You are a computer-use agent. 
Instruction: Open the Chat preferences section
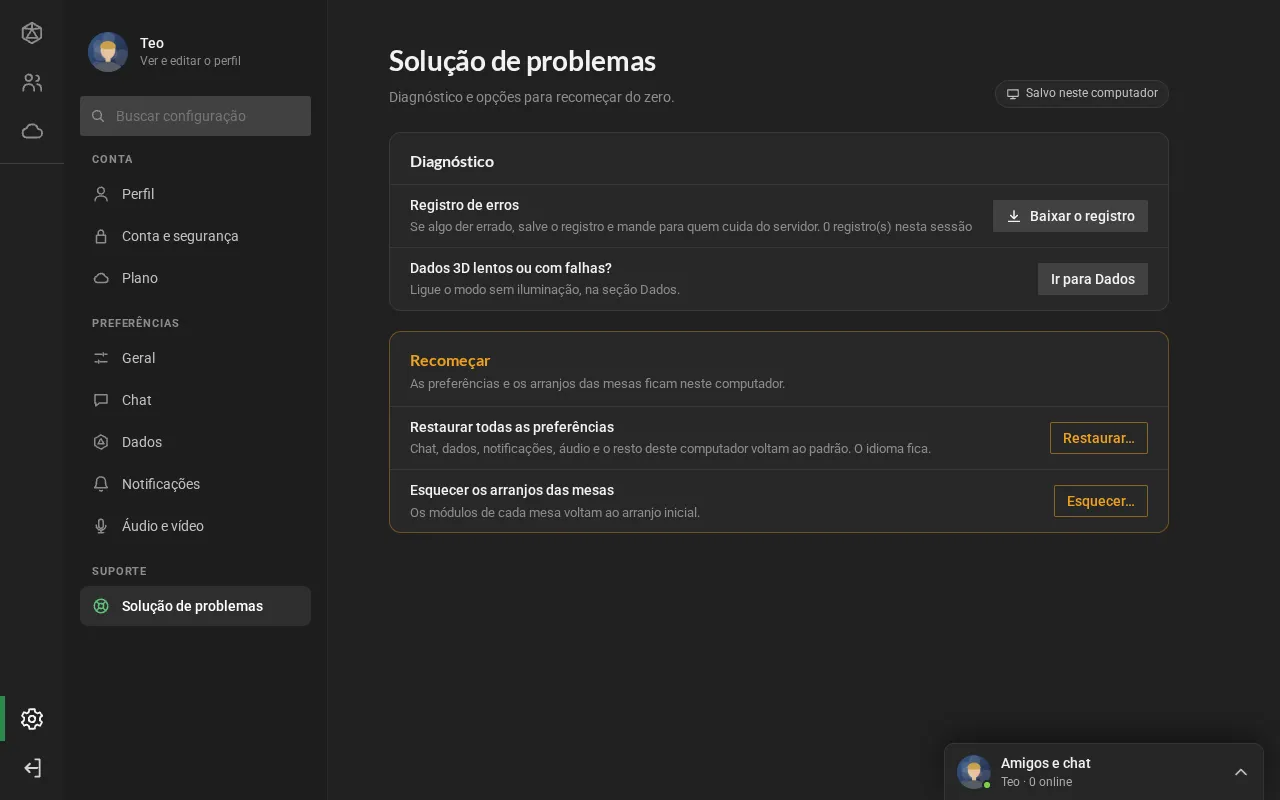(x=195, y=400)
